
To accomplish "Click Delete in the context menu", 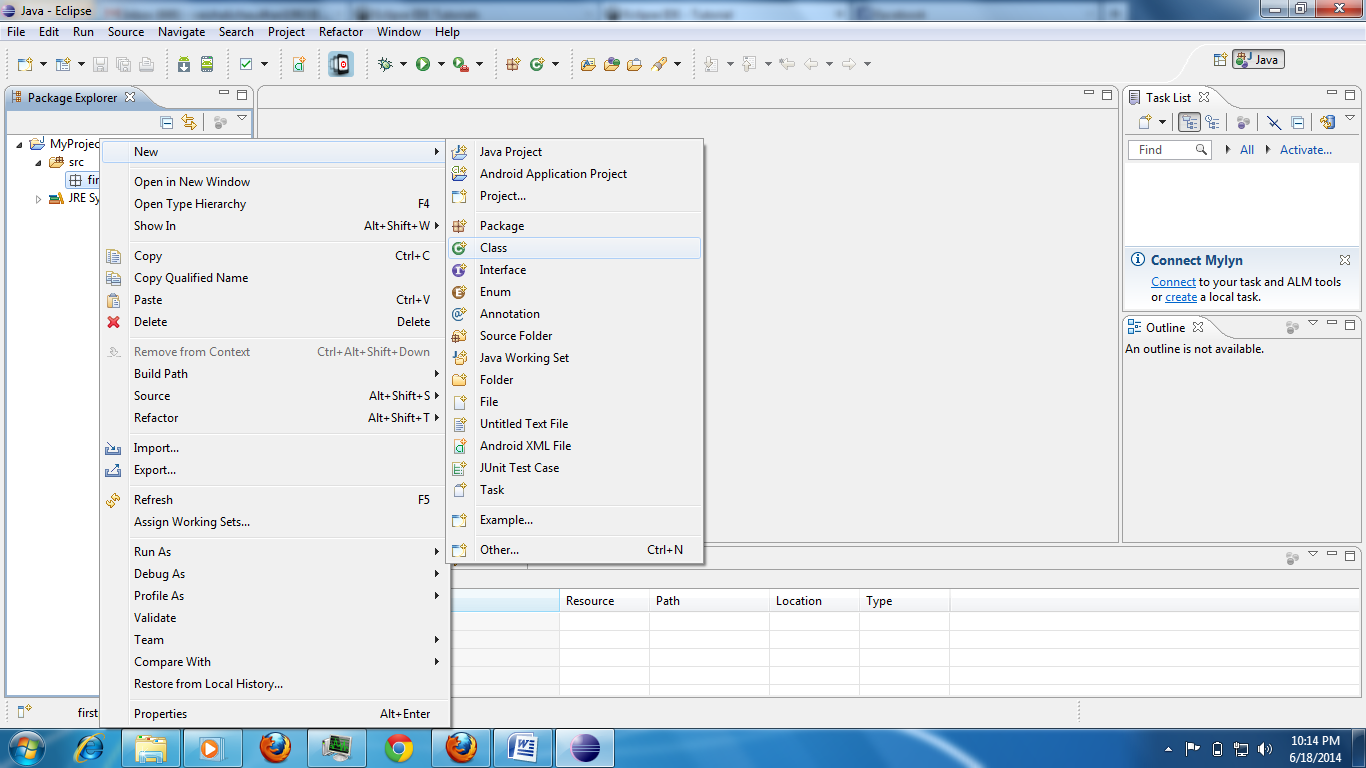I will point(275,322).
